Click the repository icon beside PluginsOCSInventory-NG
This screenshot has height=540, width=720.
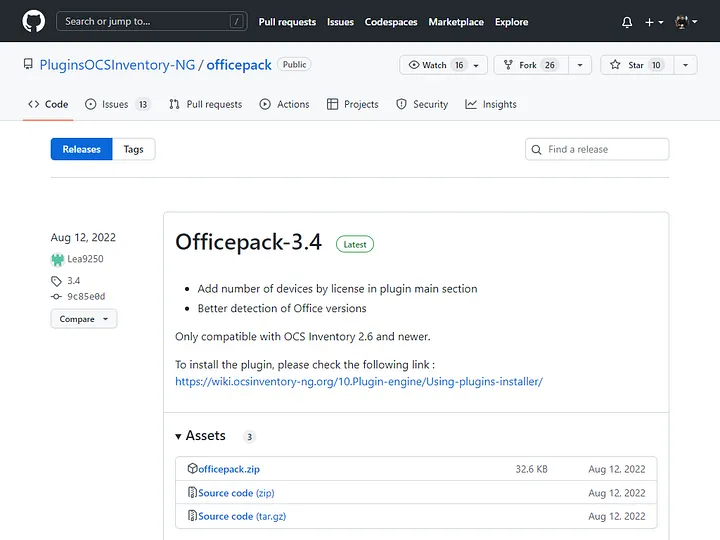[28, 64]
